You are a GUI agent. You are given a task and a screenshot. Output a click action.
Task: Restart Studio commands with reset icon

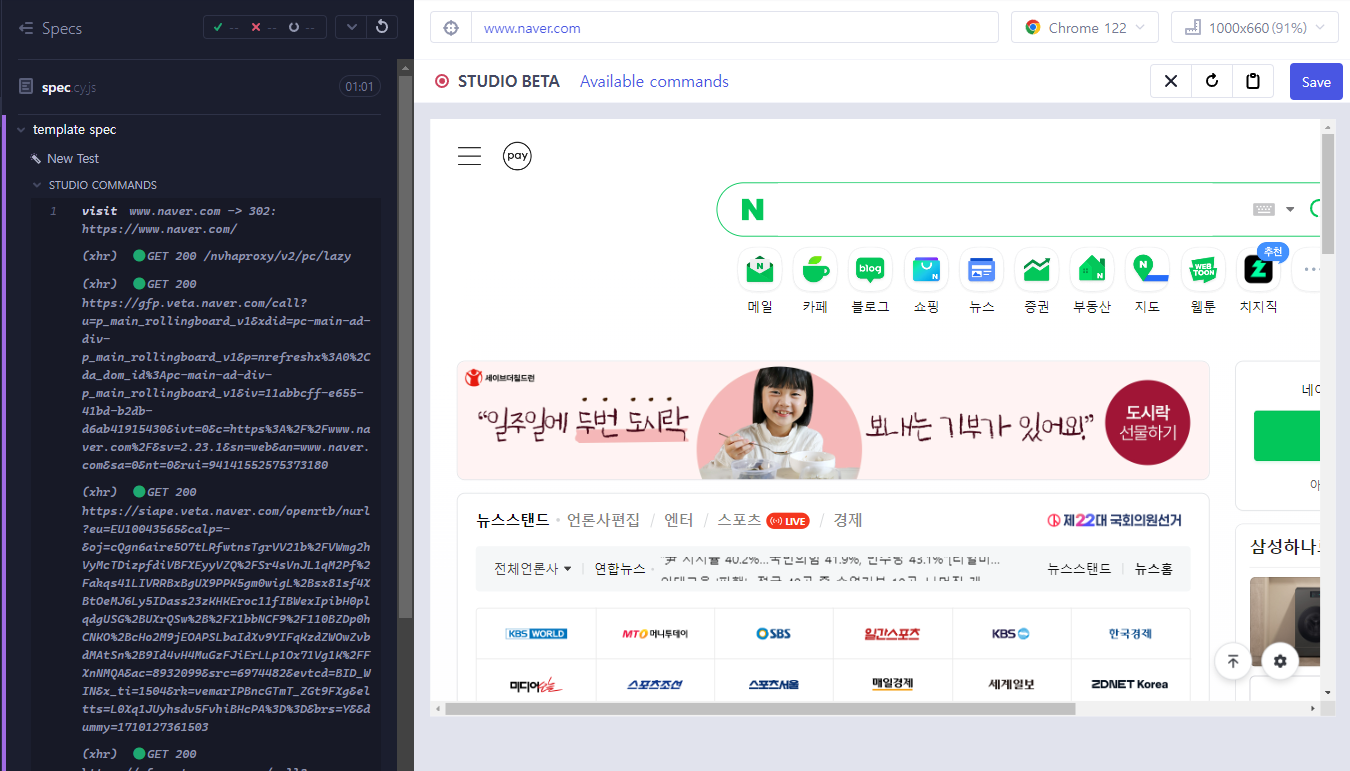point(1212,81)
